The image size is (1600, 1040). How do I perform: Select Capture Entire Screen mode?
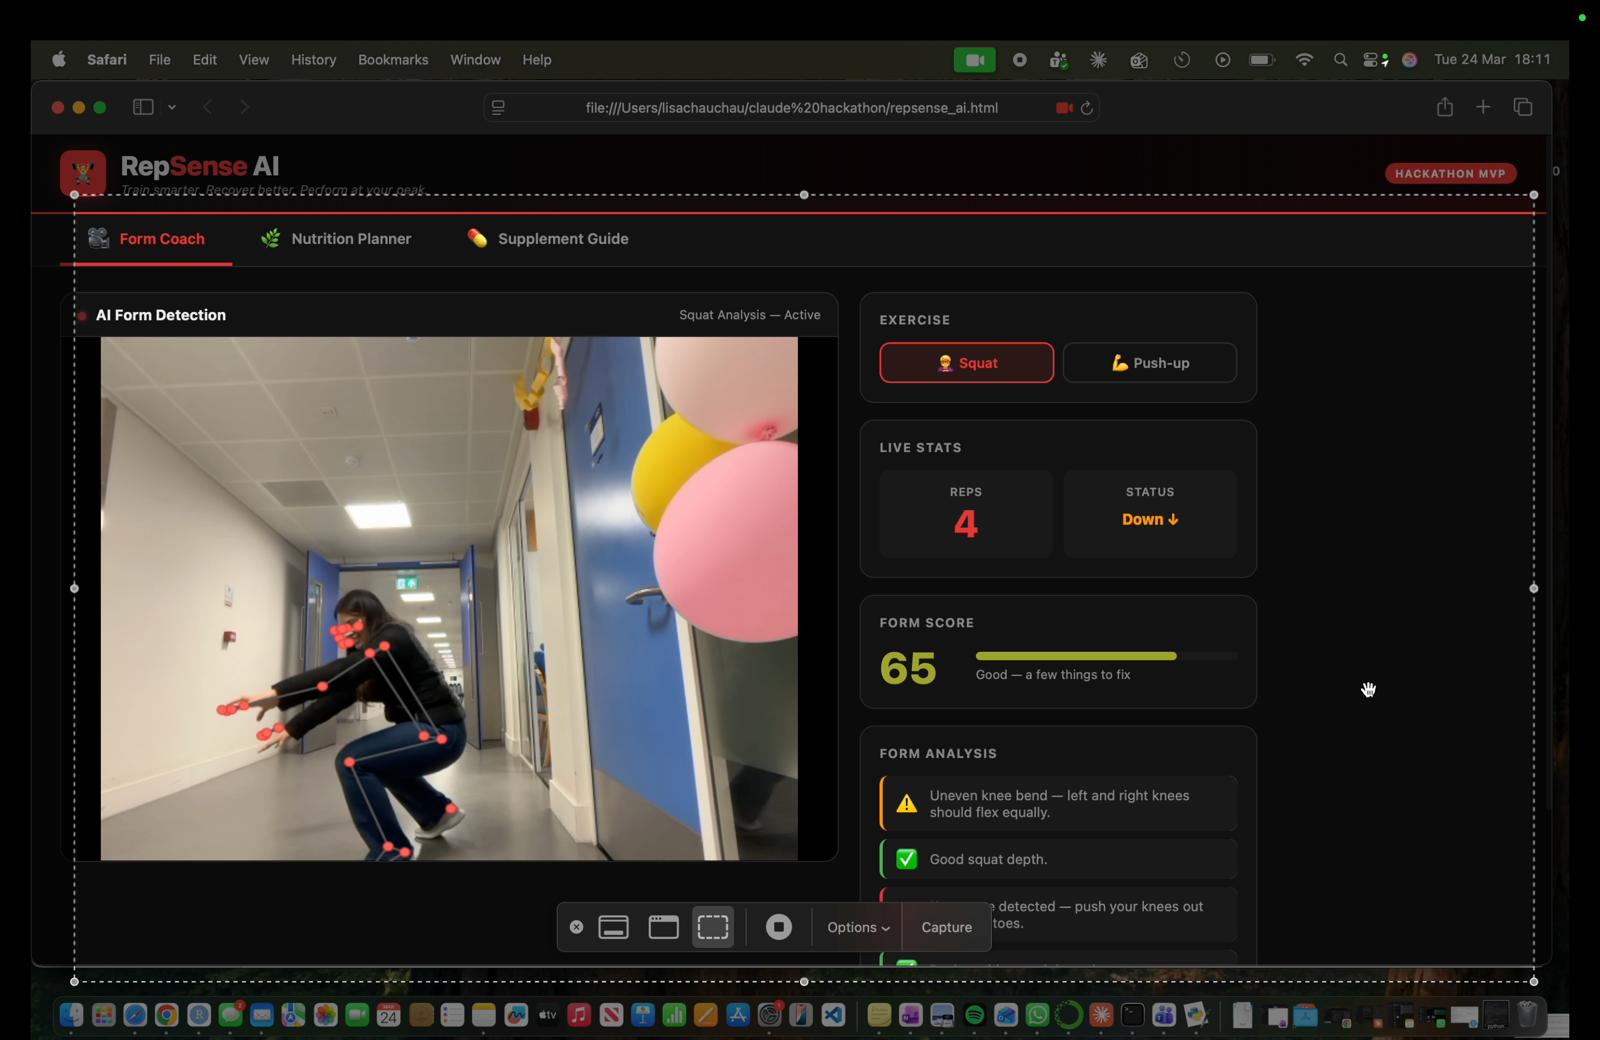point(614,927)
